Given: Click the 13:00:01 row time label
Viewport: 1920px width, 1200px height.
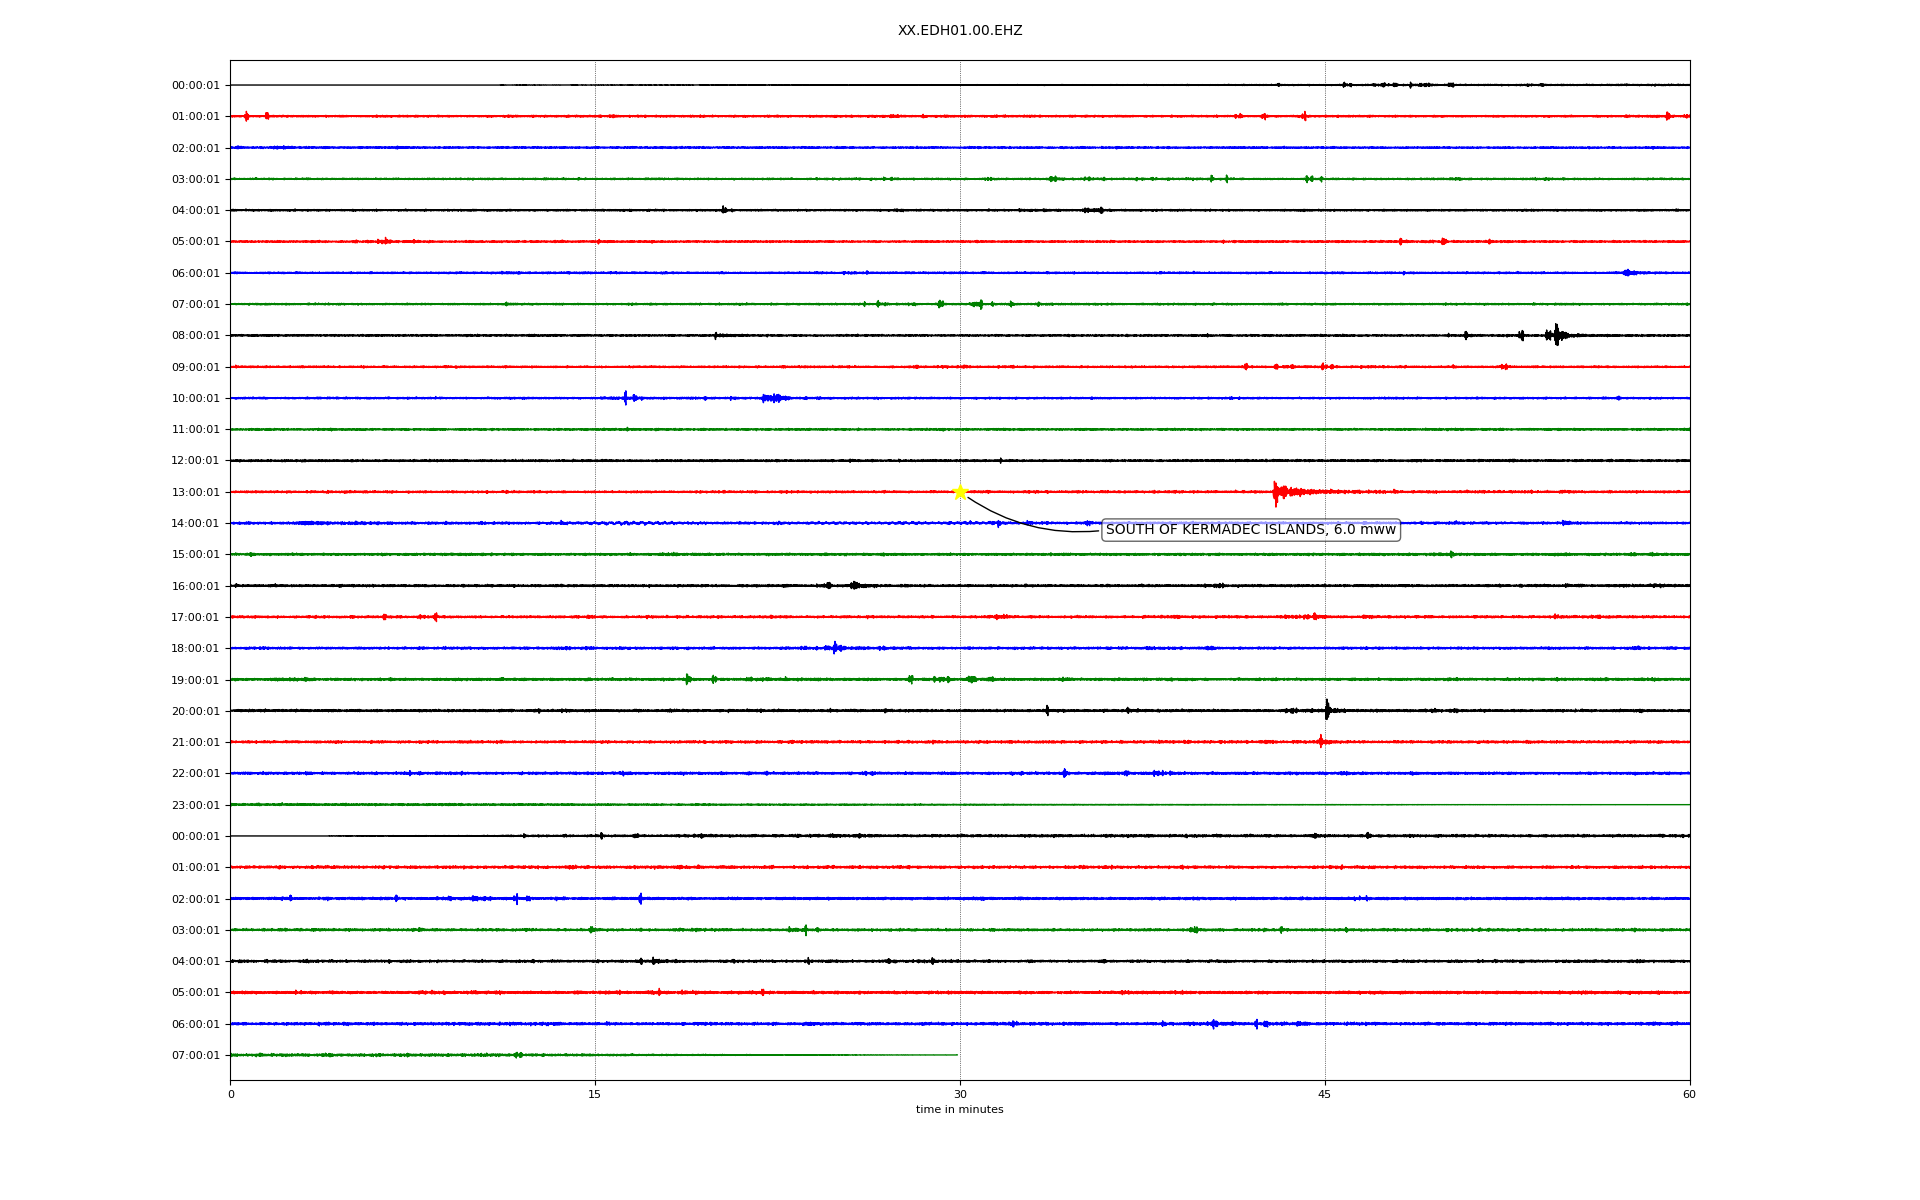Looking at the screenshot, I should pos(195,492).
